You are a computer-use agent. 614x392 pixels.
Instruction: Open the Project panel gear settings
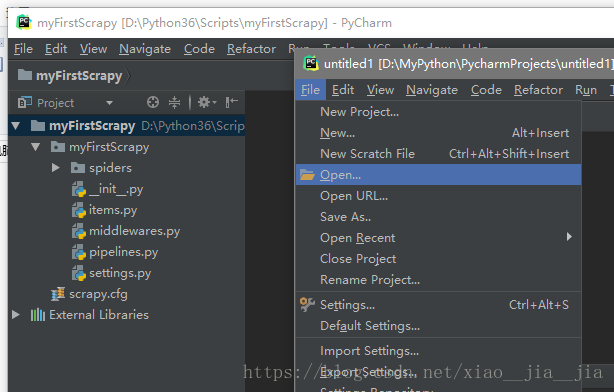[207, 103]
